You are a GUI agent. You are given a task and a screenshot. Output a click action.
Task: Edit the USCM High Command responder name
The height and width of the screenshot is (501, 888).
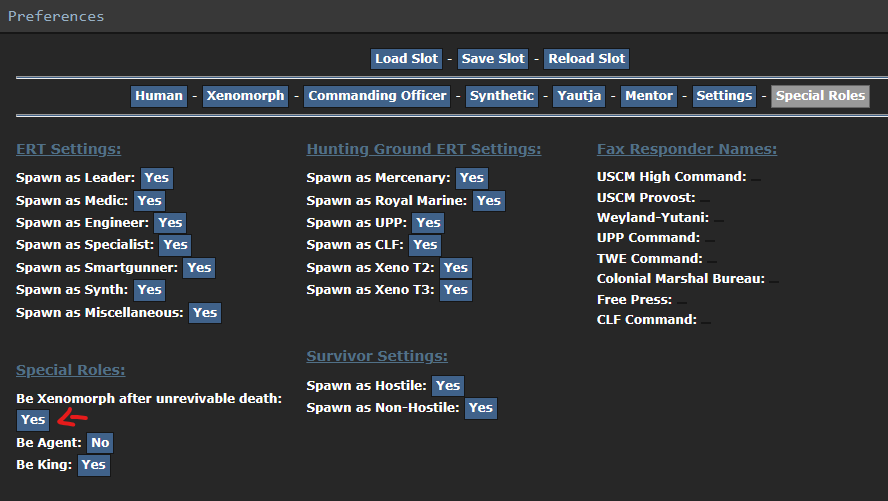pos(756,178)
